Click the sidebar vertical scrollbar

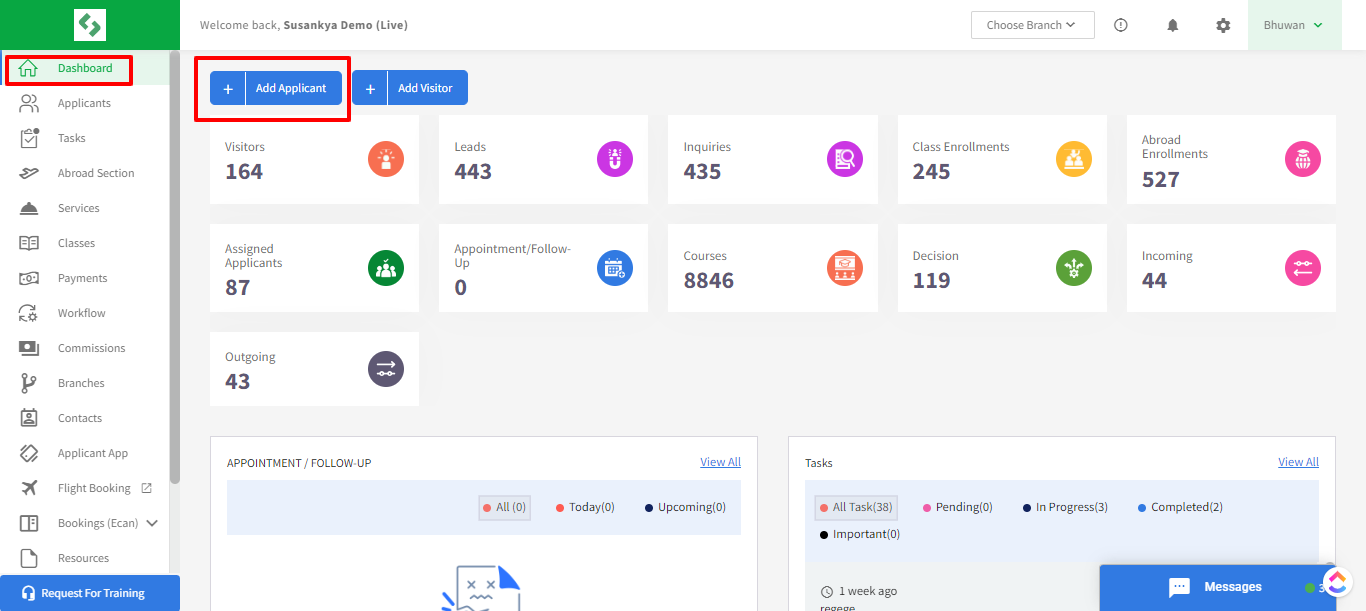(175, 270)
